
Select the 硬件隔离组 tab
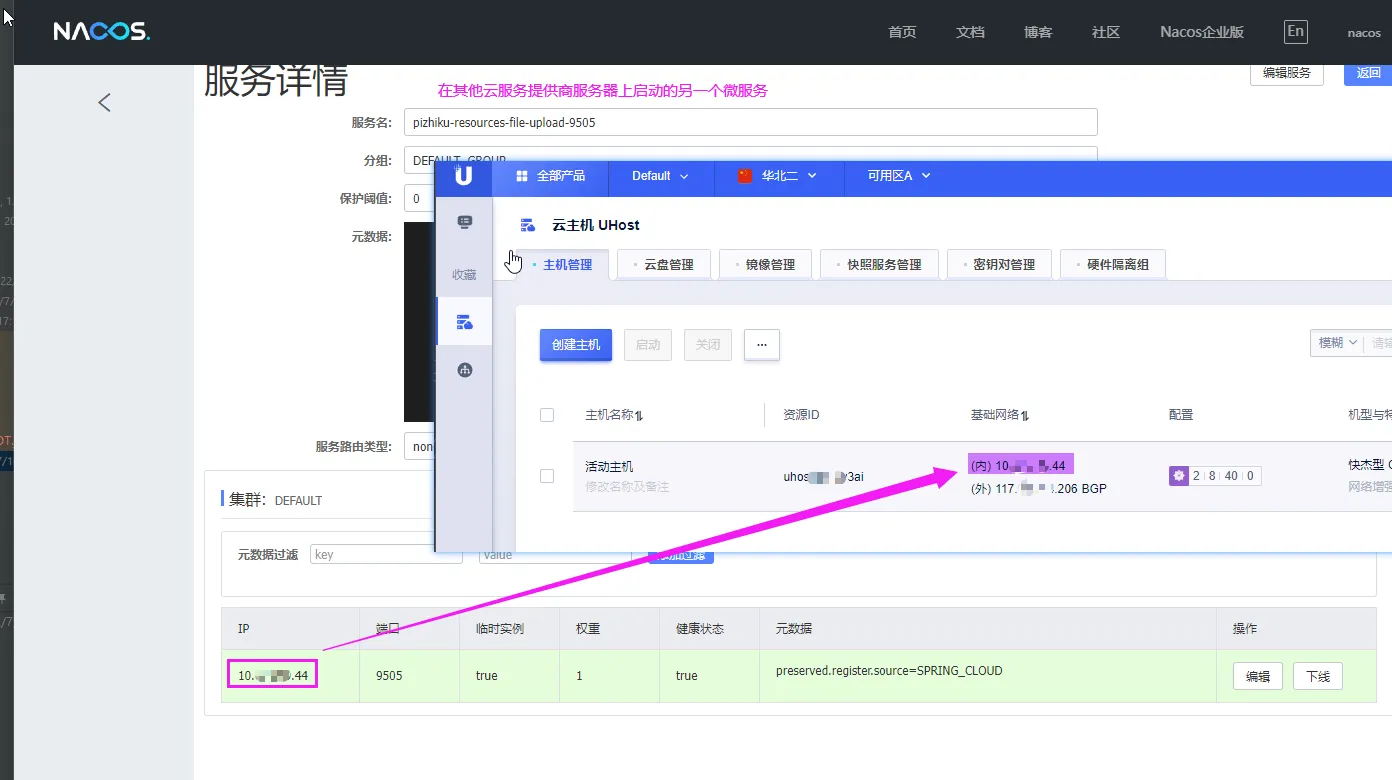coord(1113,265)
